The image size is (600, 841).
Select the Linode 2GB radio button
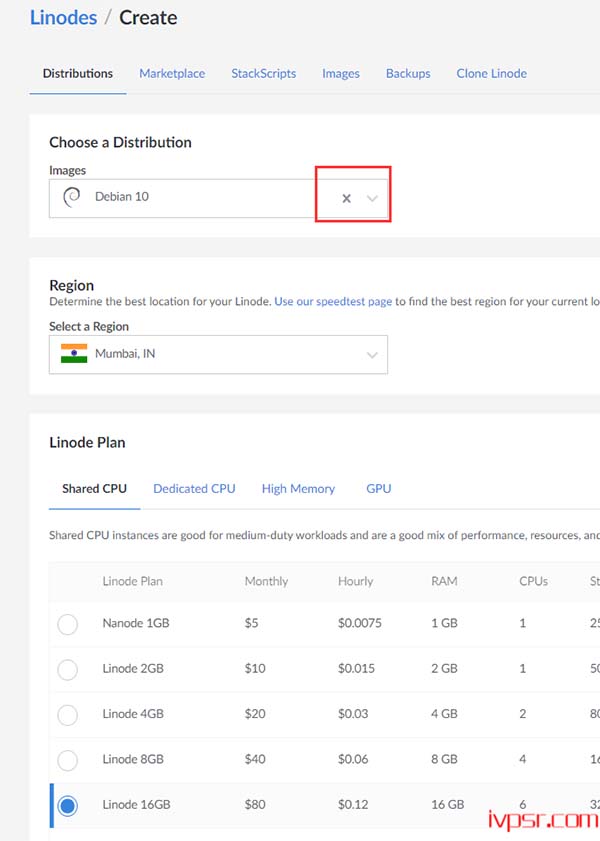(68, 669)
